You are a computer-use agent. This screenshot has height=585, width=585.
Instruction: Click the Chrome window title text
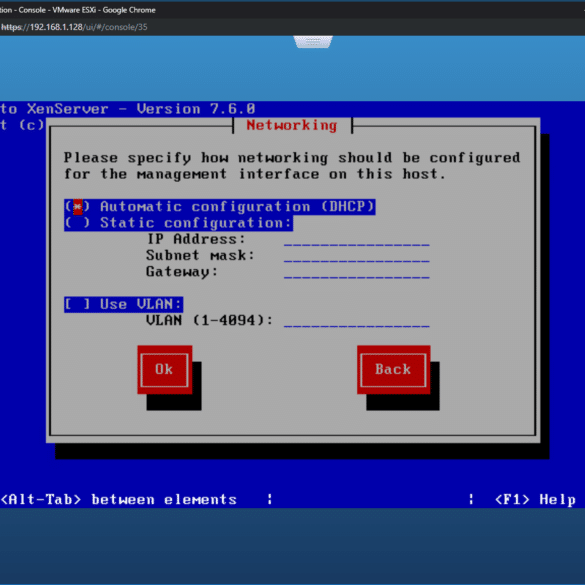78,10
